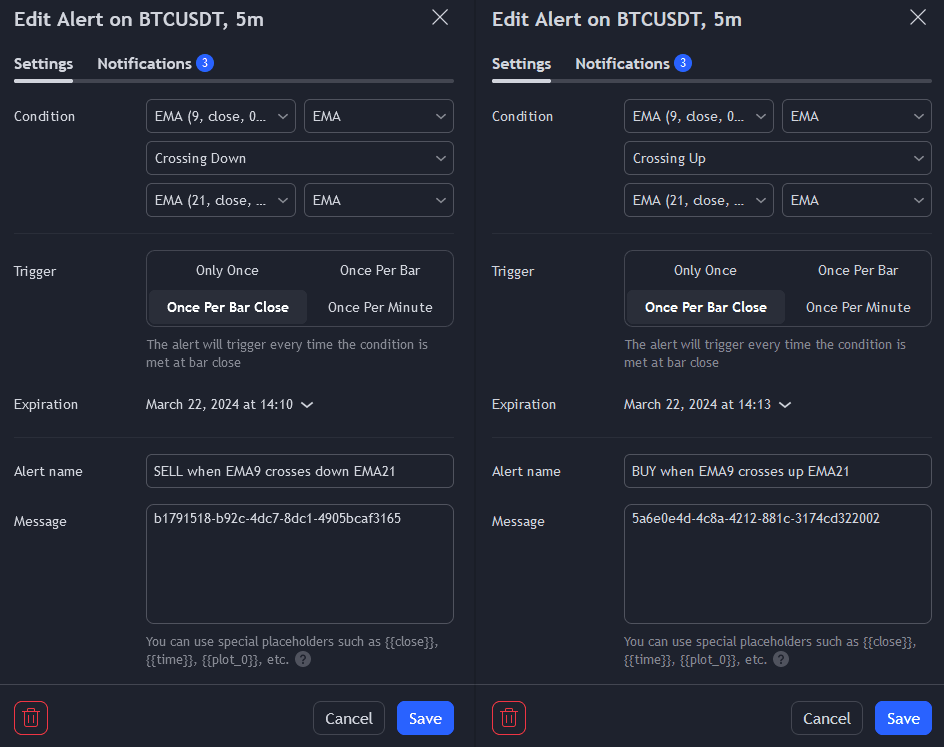Select Once Per Minute trigger in SELL alert
The height and width of the screenshot is (747, 944).
[380, 307]
